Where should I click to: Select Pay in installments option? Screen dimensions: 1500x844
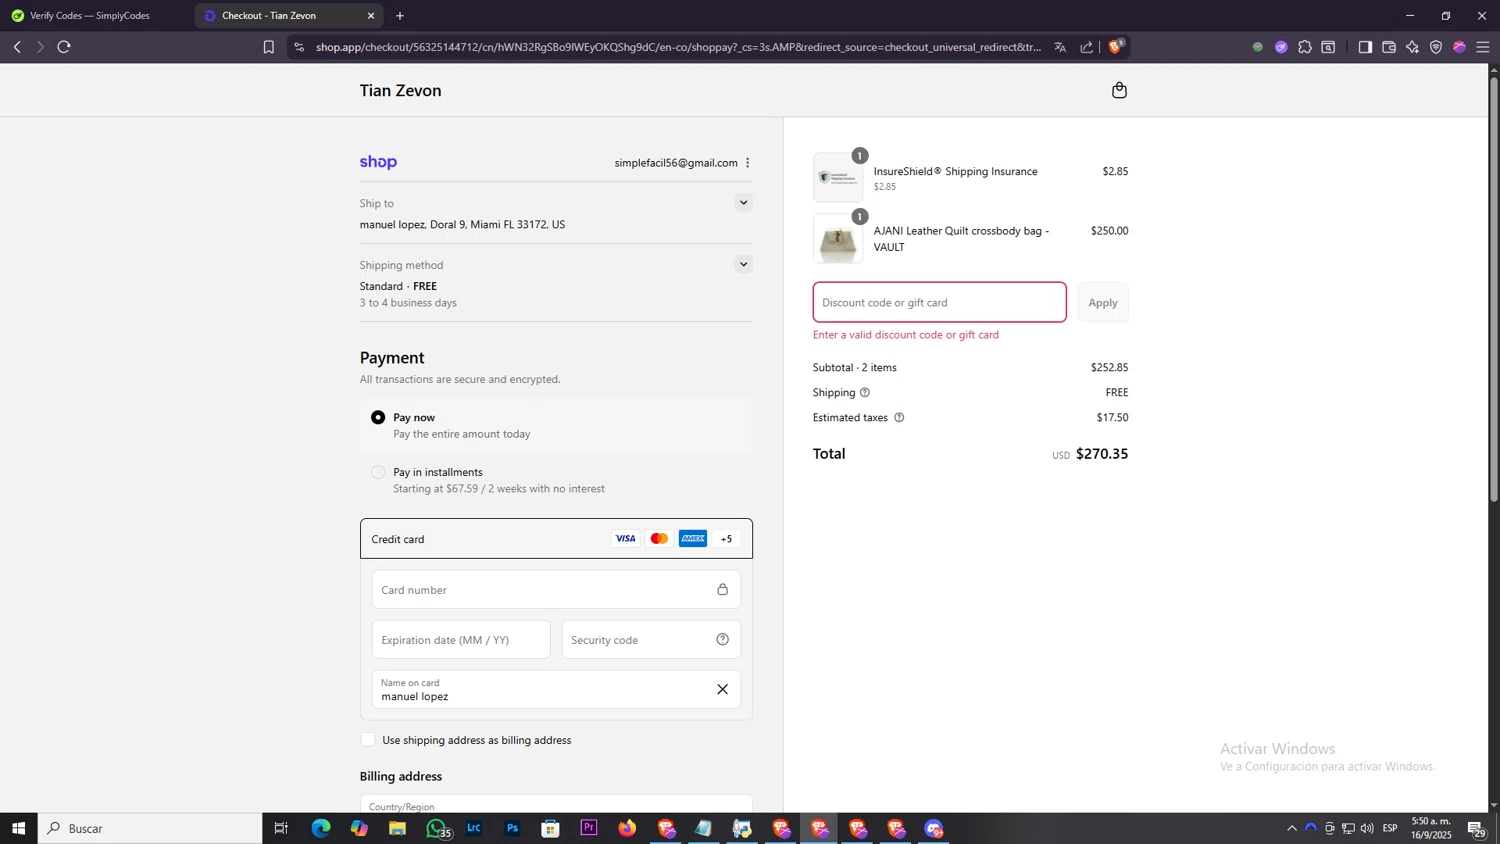click(x=378, y=472)
